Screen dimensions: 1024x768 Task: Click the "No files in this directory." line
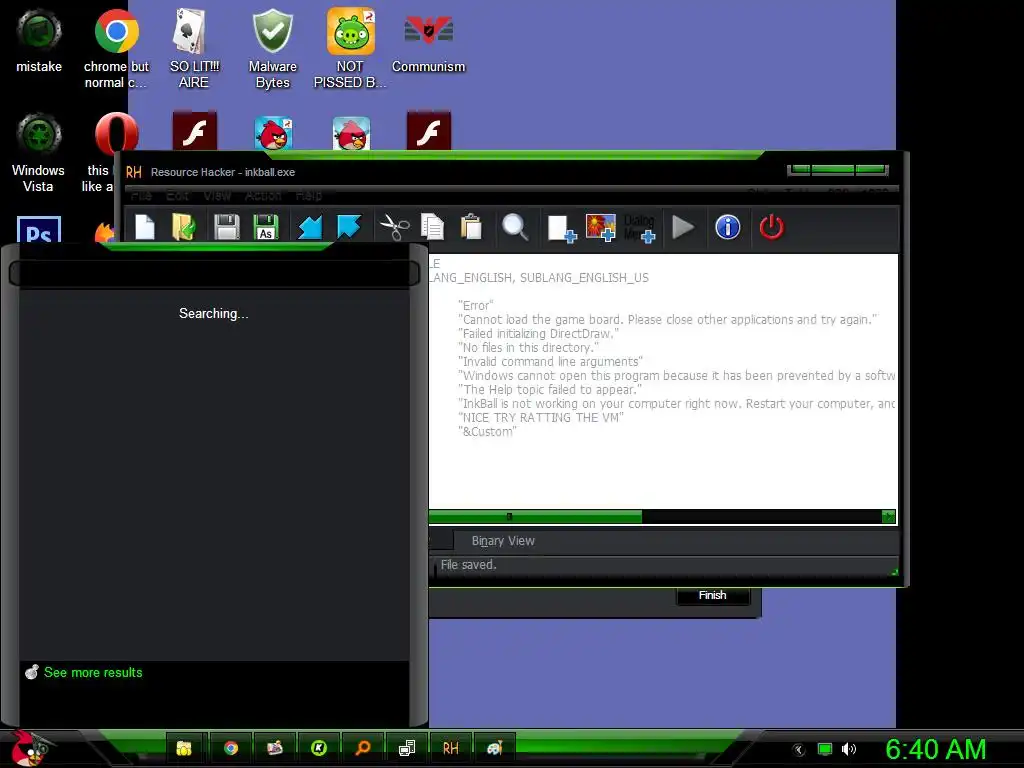528,347
